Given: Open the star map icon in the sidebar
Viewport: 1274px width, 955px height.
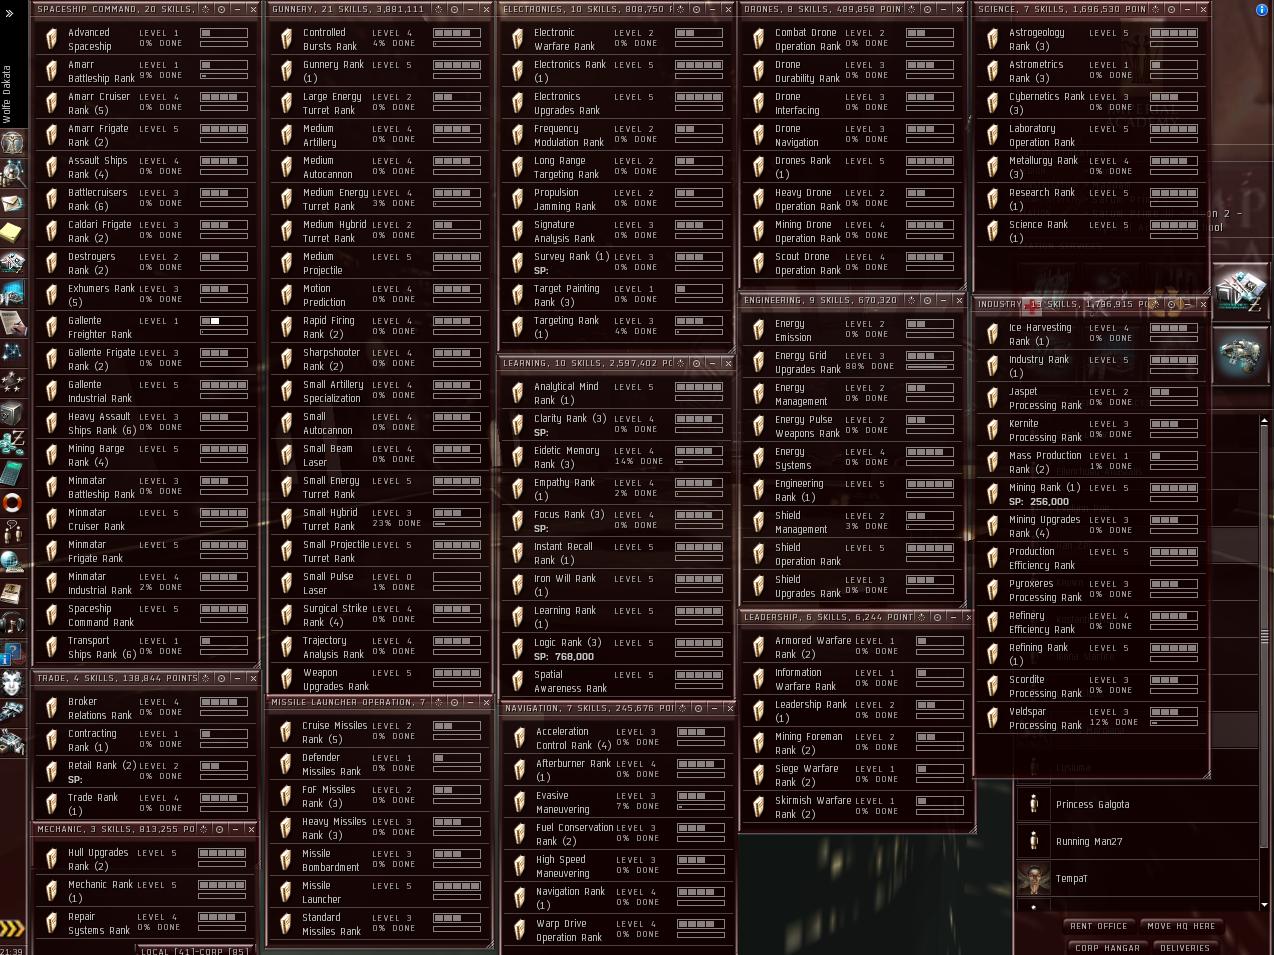Looking at the screenshot, I should (12, 352).
